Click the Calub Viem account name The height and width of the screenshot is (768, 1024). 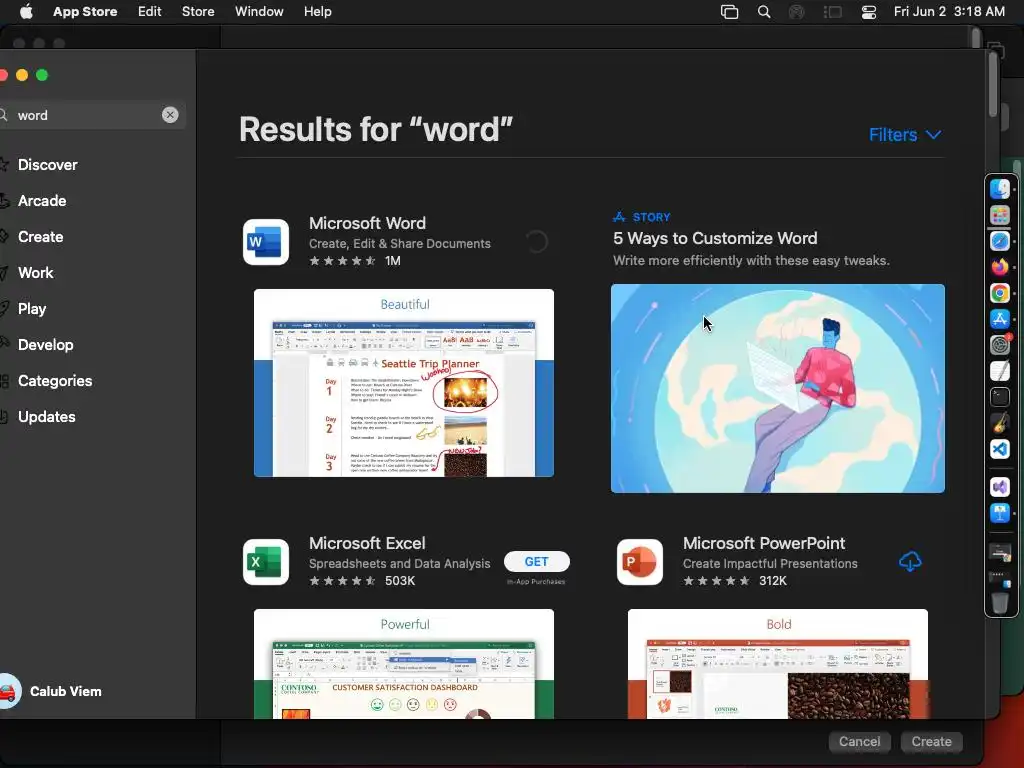point(65,691)
